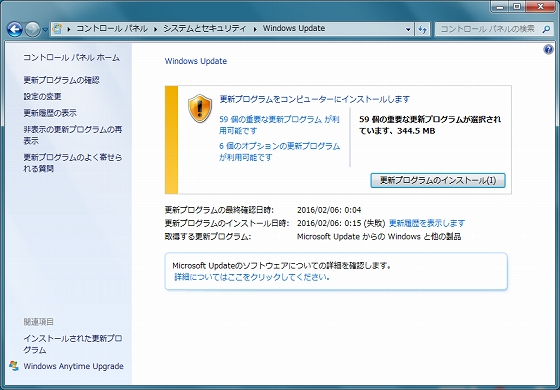560x390 pixels.
Task: Open the recent pages dropdown arrow
Action: pos(45,30)
